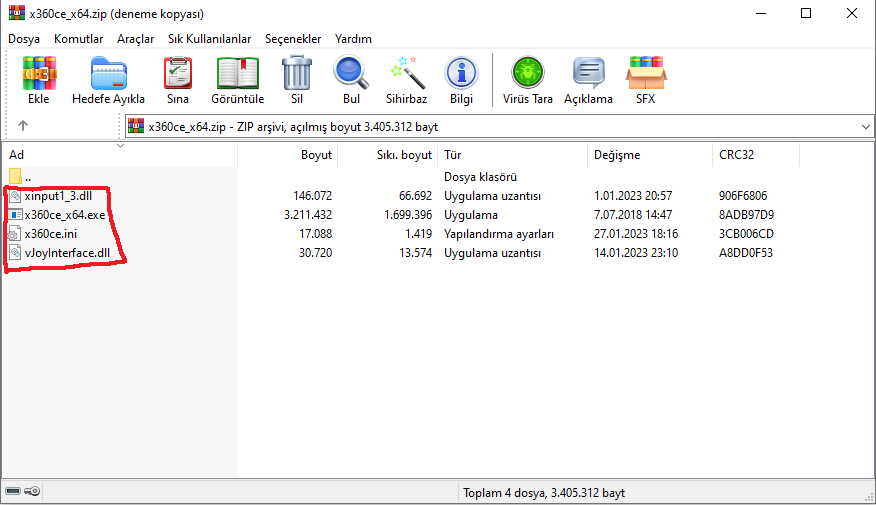876x505 pixels.
Task: Start the Virüs Tara scan
Action: tap(527, 73)
